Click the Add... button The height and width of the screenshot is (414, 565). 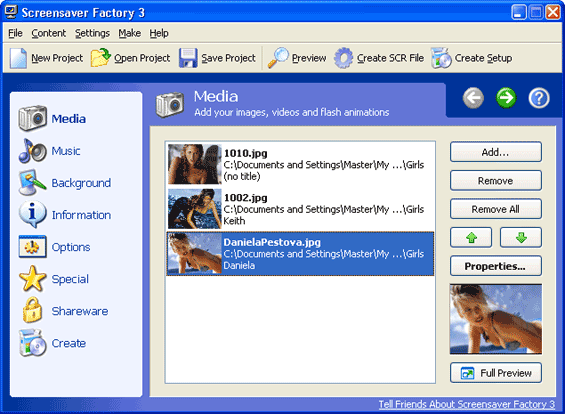click(495, 152)
